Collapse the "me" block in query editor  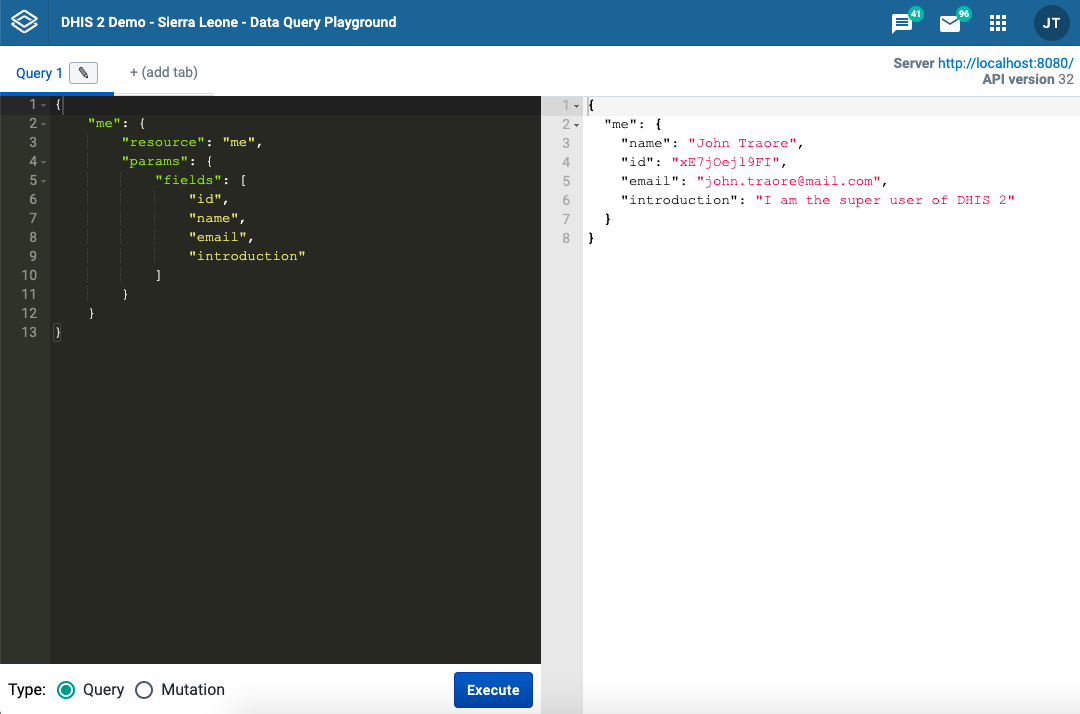pos(43,124)
